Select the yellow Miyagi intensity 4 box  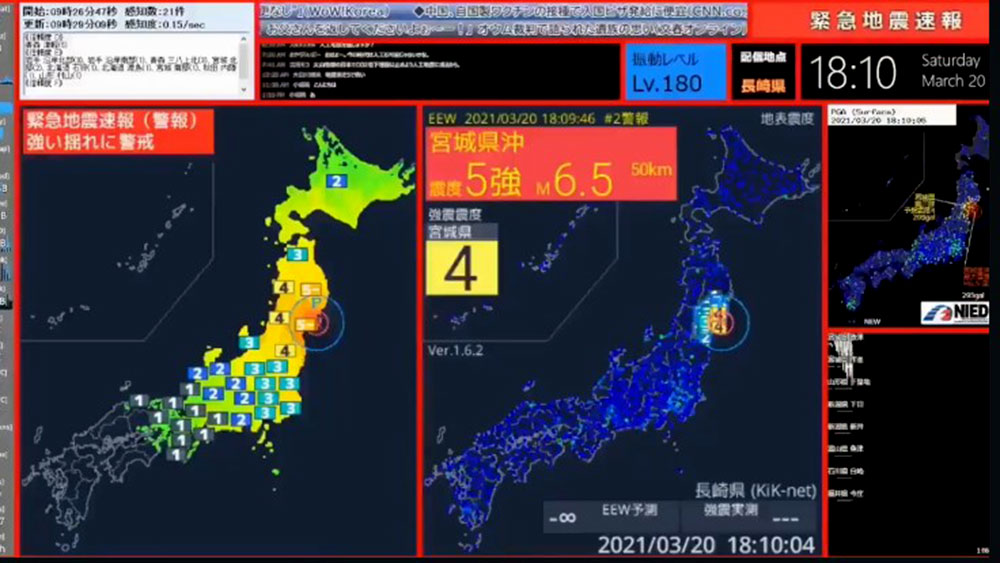click(x=462, y=266)
